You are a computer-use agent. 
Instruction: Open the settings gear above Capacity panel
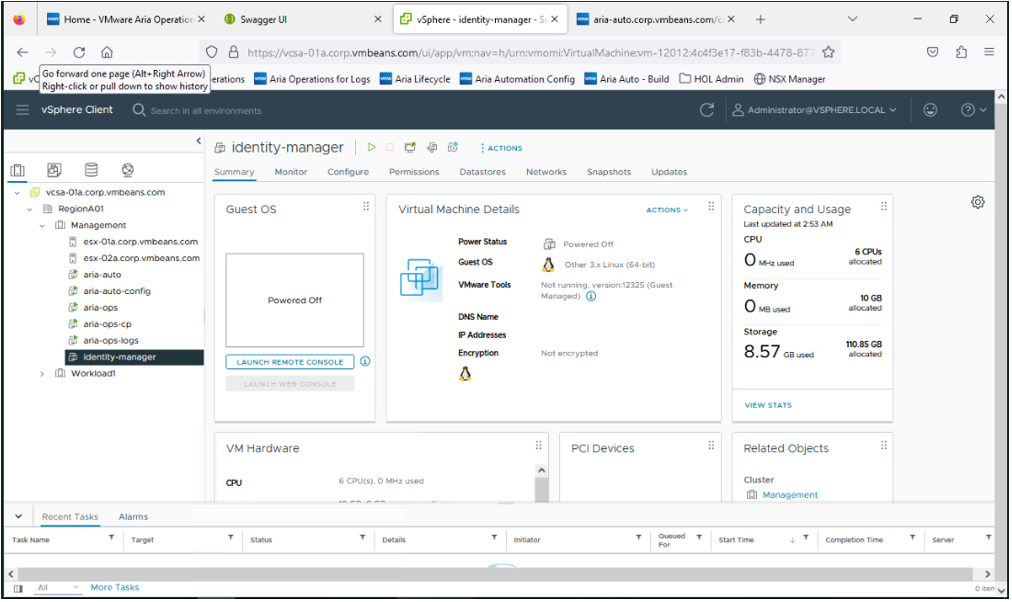tap(977, 202)
